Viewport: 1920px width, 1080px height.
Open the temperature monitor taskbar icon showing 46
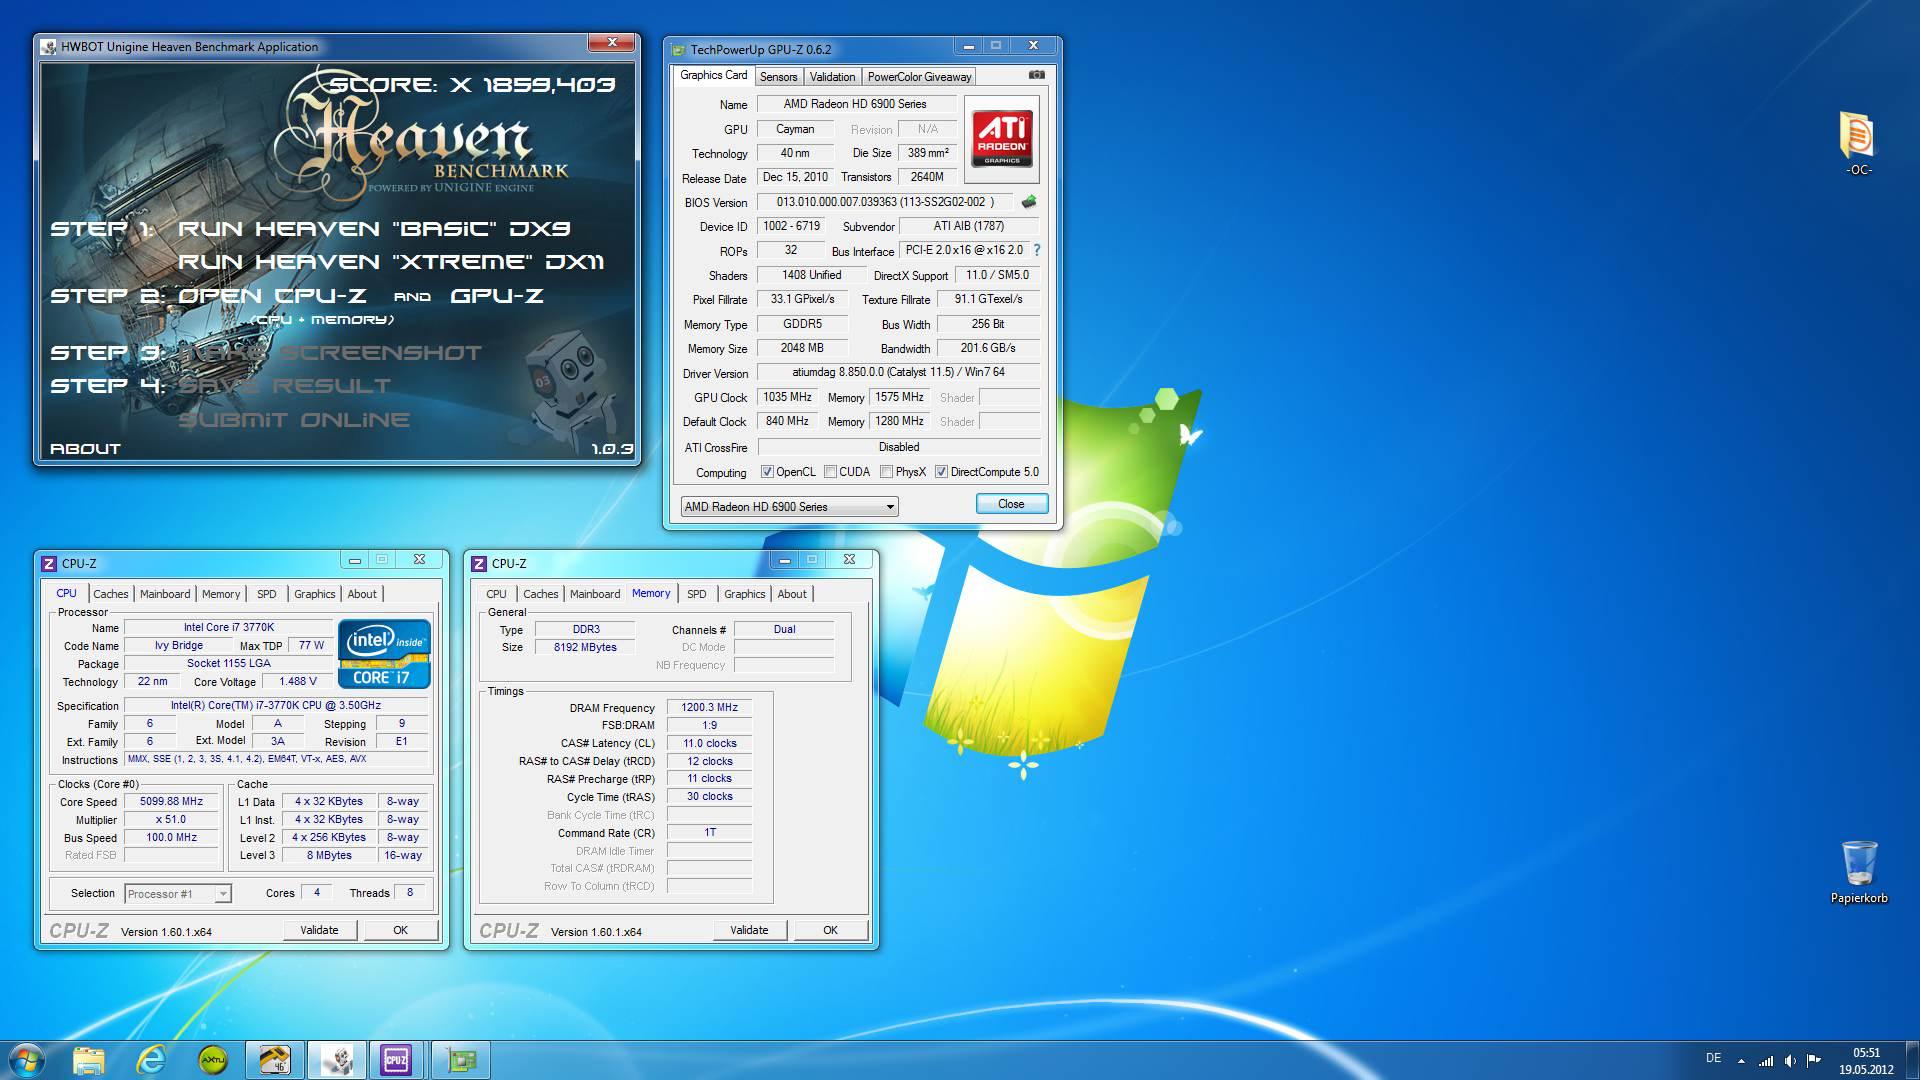click(x=274, y=1060)
